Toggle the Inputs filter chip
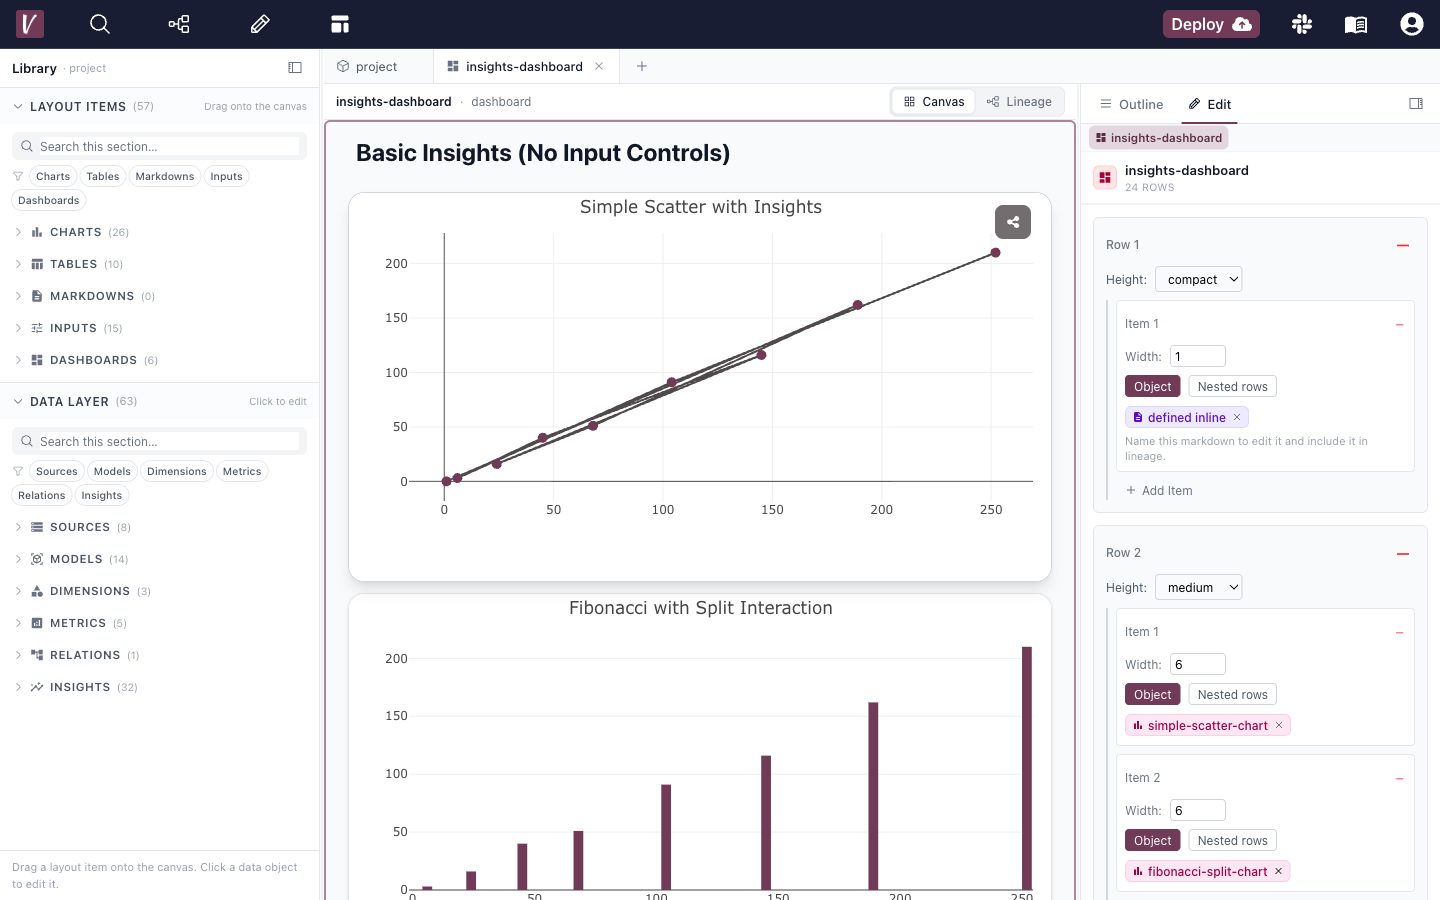The image size is (1440, 900). coord(226,176)
